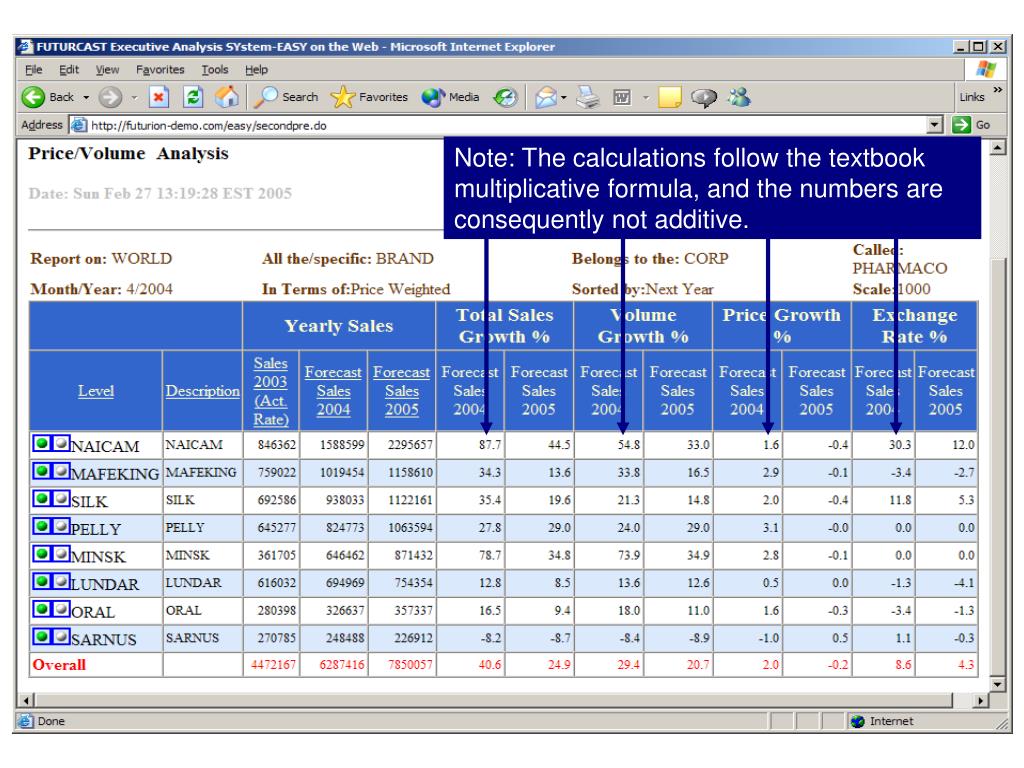Click the gray circle icon in the ORAL row

61,609
